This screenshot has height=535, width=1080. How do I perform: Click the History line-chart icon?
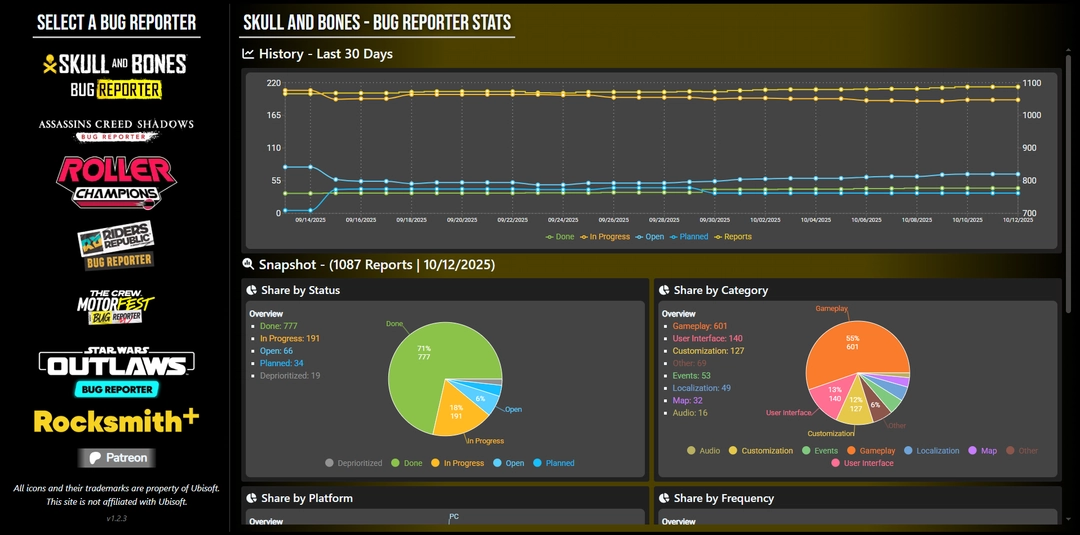point(249,54)
